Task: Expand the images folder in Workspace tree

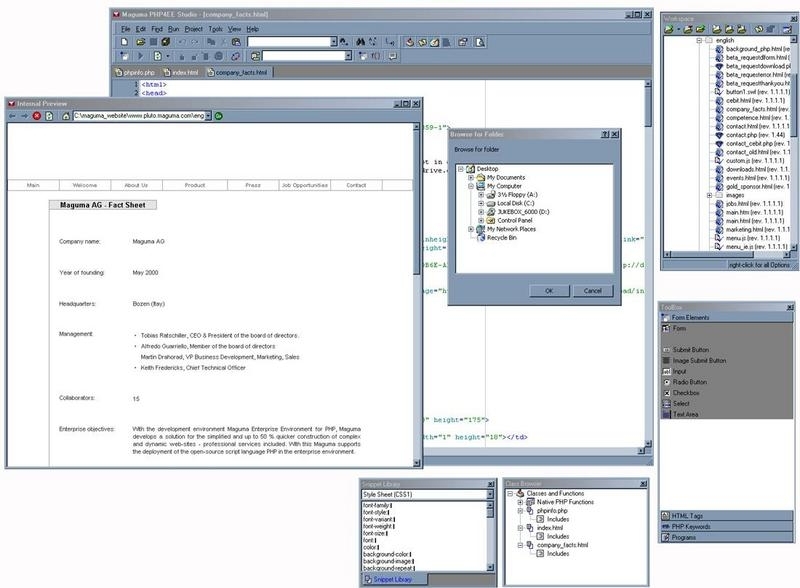Action: tap(709, 195)
